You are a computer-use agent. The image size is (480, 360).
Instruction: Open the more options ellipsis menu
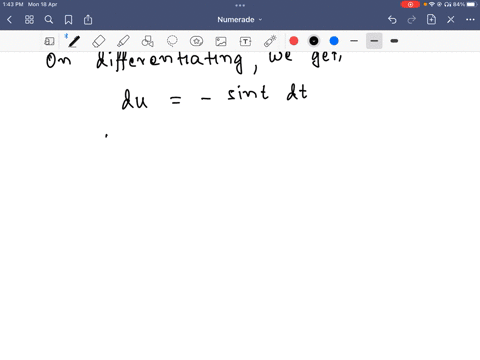[470, 20]
